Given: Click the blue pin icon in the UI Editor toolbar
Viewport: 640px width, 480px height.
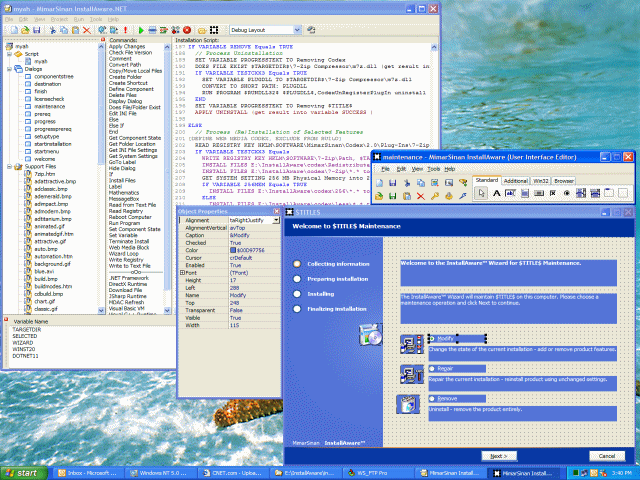Looking at the screenshot, I should point(462,196).
